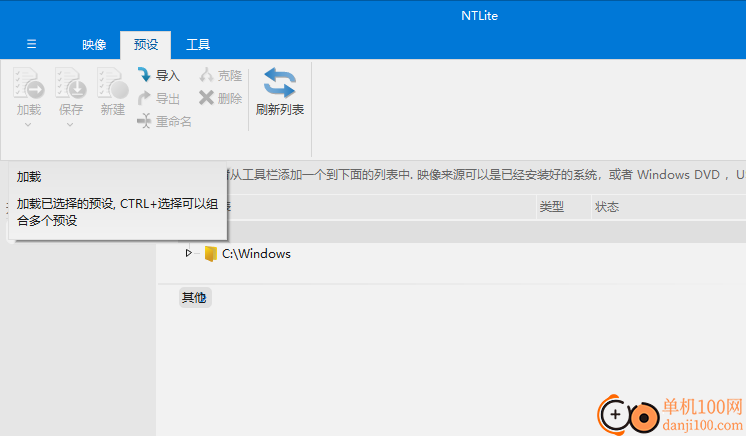Viewport: 746px width, 436px height.
Task: Click the 保存 preset icon
Action: pos(70,83)
